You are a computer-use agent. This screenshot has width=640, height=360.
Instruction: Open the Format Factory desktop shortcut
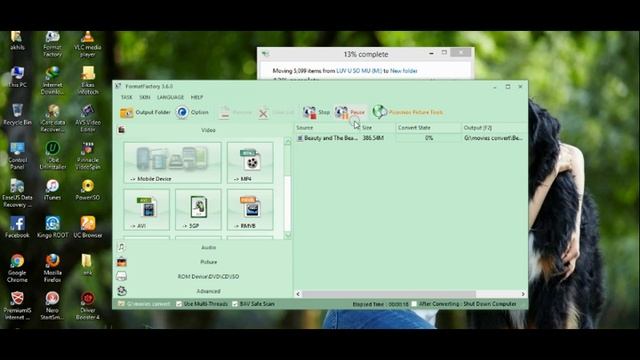coord(52,44)
